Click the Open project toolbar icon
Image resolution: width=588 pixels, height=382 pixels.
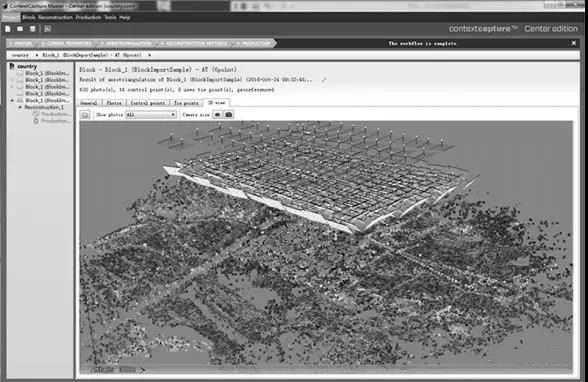click(x=20, y=29)
